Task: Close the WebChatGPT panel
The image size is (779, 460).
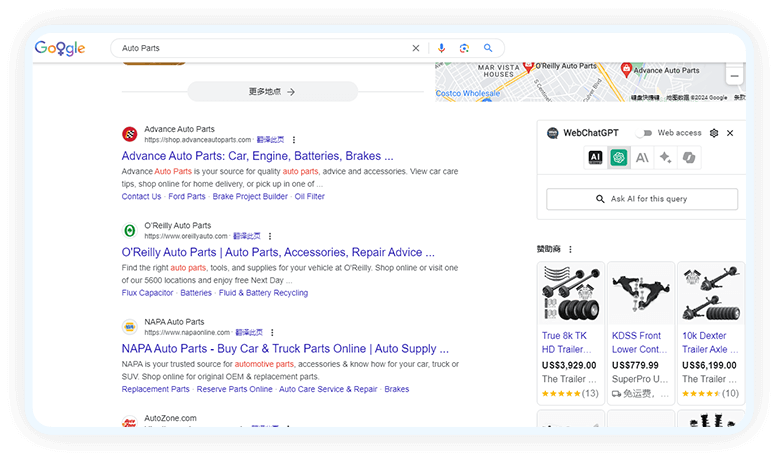Action: (730, 133)
